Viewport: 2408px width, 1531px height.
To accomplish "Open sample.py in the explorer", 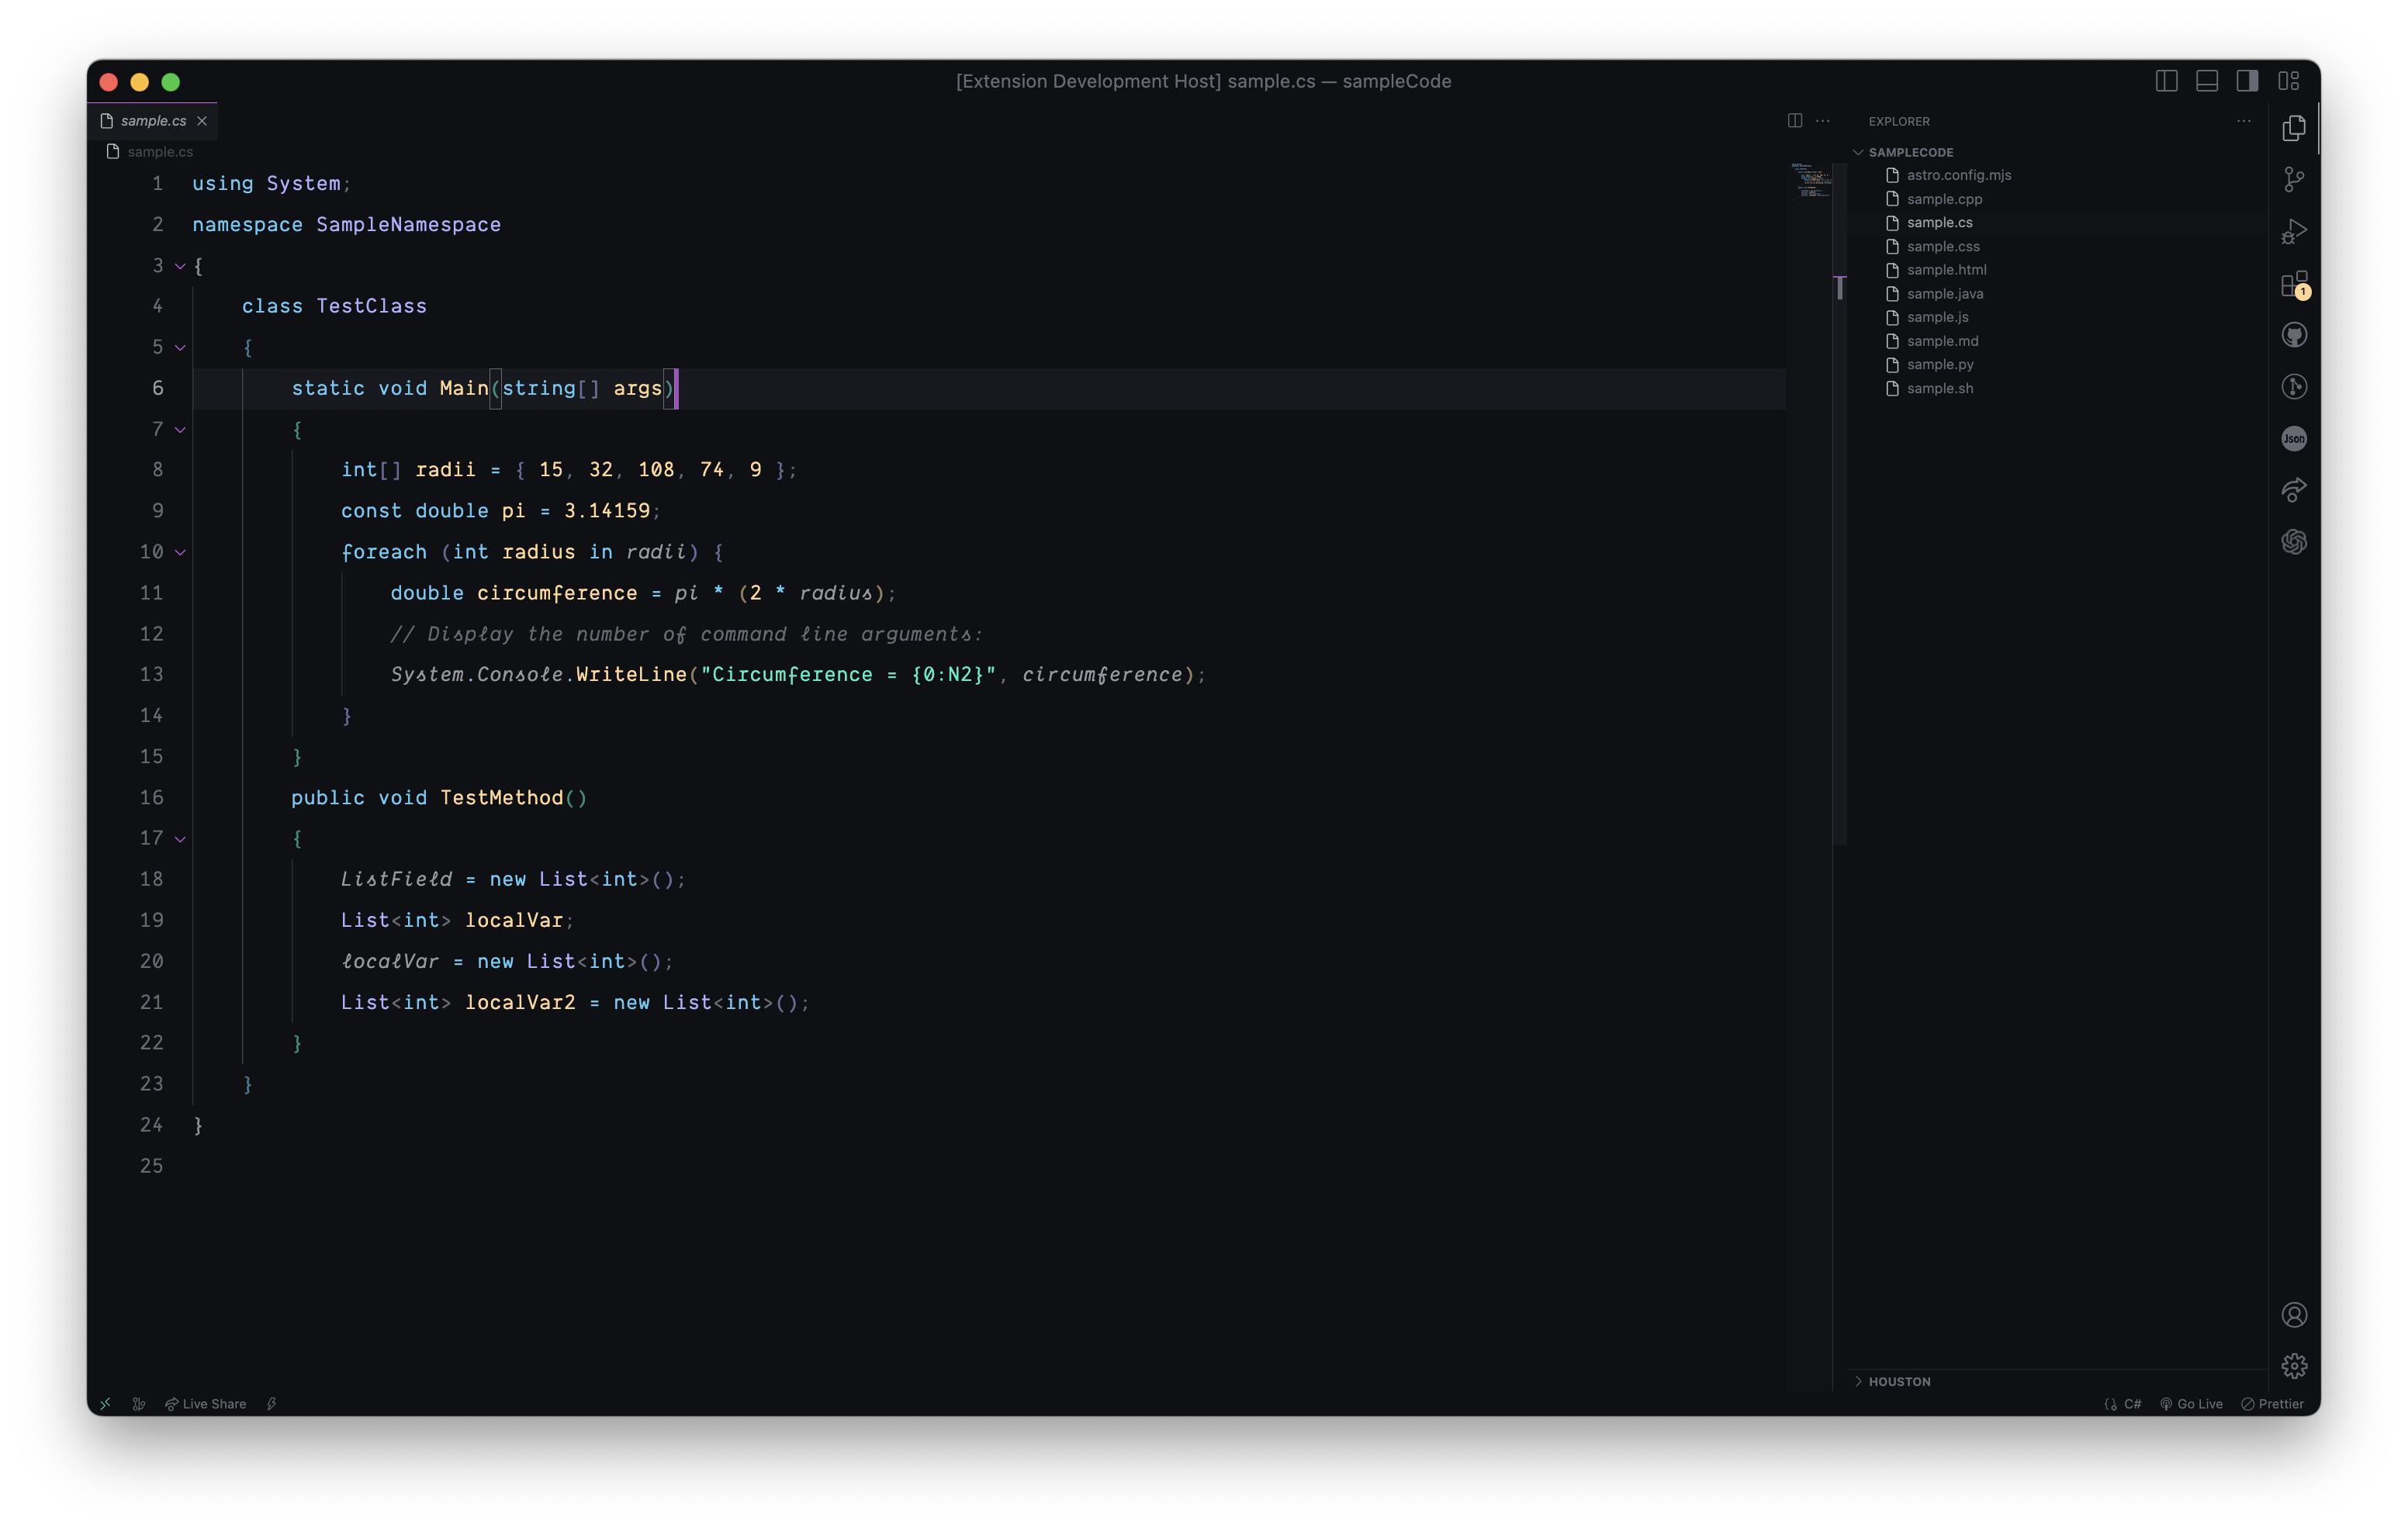I will tap(1939, 364).
